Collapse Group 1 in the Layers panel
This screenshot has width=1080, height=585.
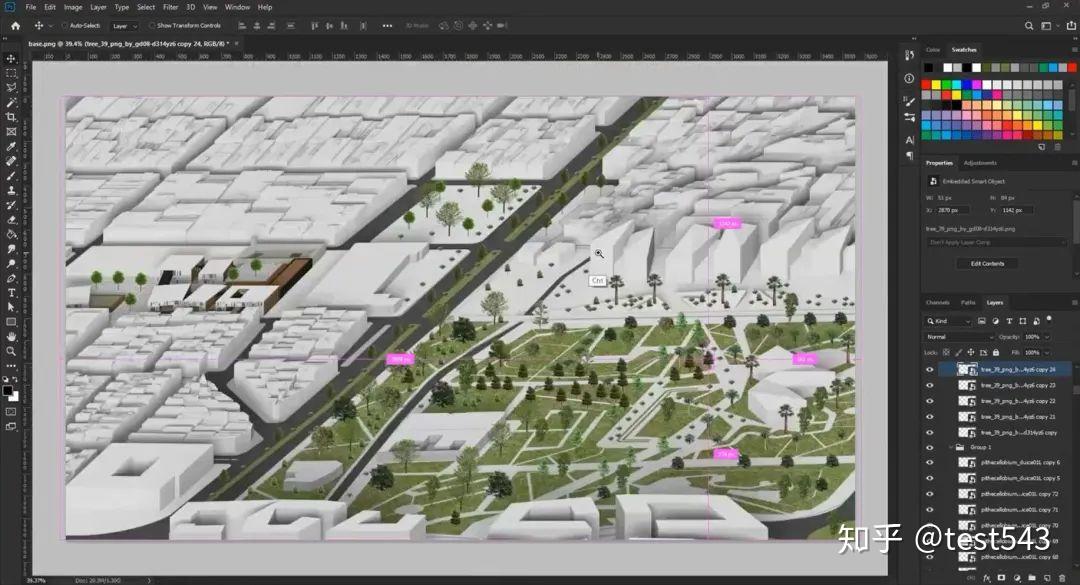coord(952,447)
